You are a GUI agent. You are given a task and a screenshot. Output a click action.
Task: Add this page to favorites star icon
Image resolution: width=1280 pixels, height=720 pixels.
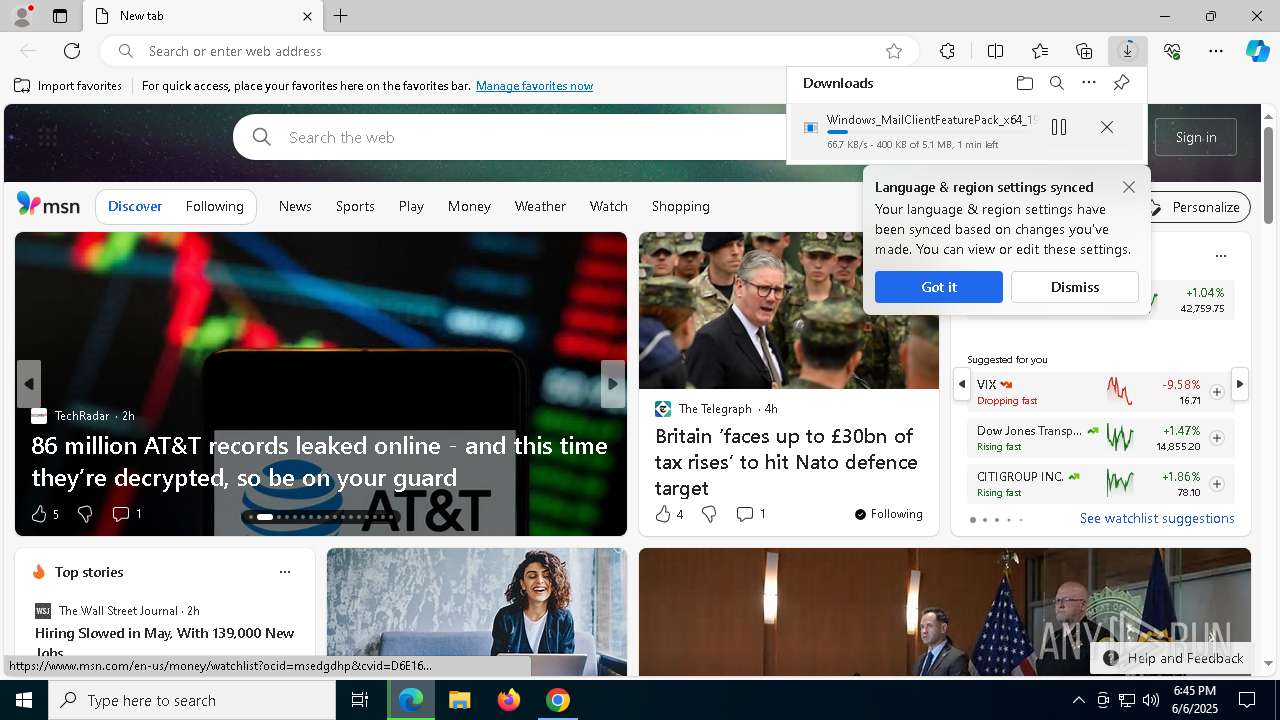(x=894, y=51)
